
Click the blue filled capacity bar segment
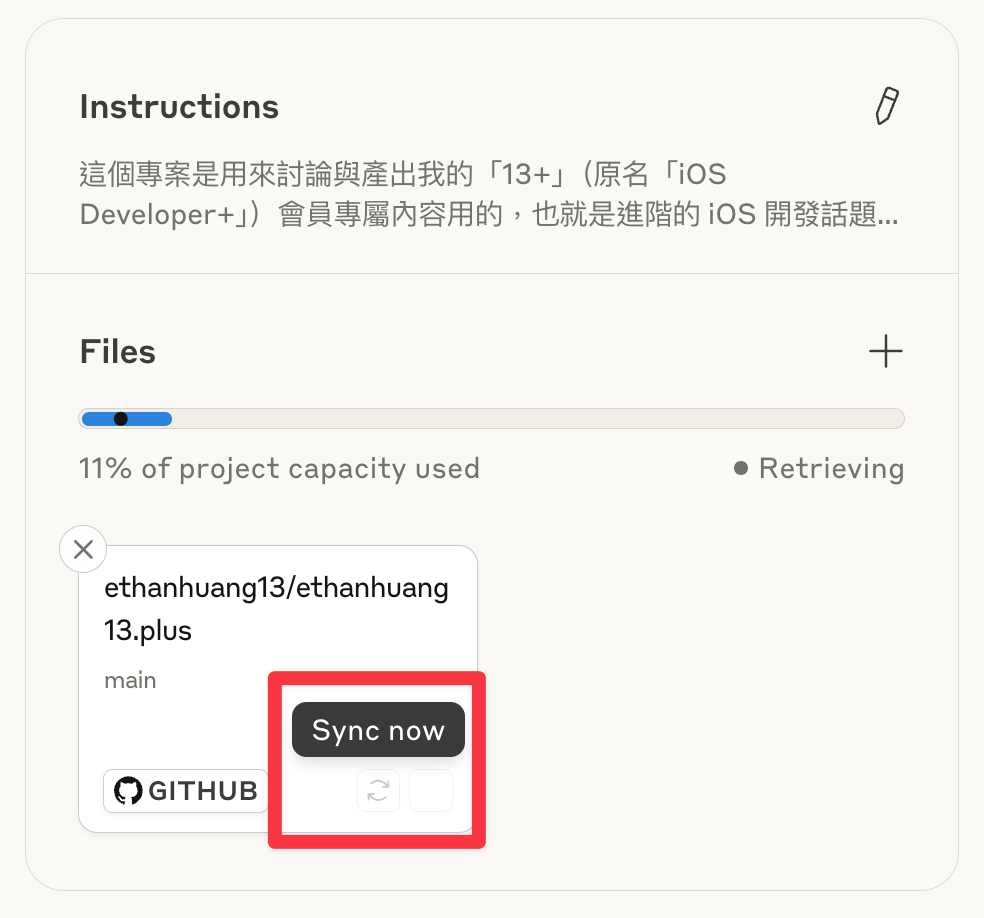tap(127, 419)
